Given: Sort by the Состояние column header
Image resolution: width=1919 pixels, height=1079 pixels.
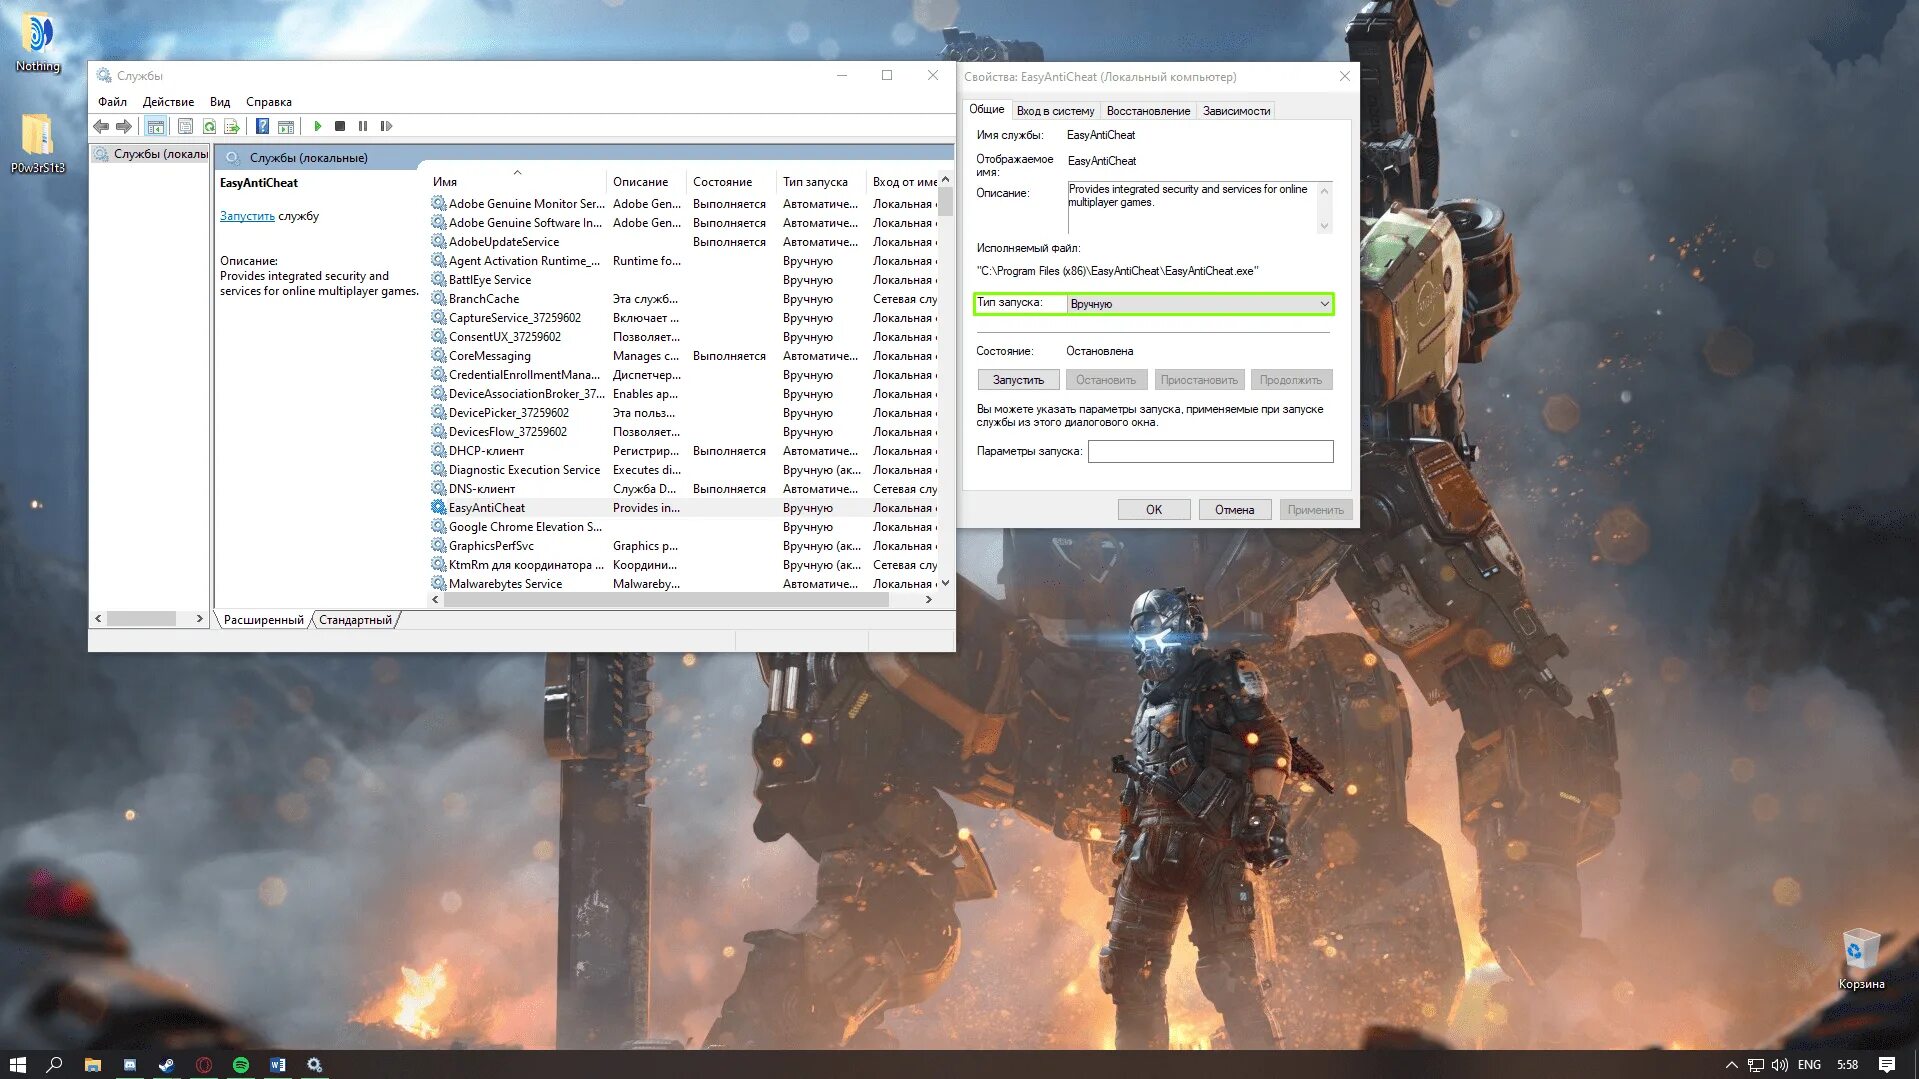Looking at the screenshot, I should pyautogui.click(x=731, y=182).
